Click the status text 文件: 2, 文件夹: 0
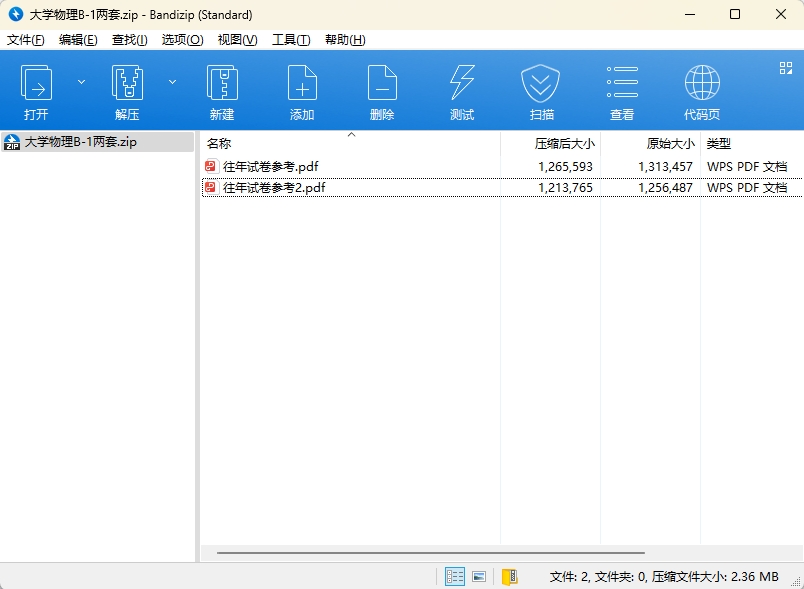Image resolution: width=804 pixels, height=589 pixels. (597, 577)
